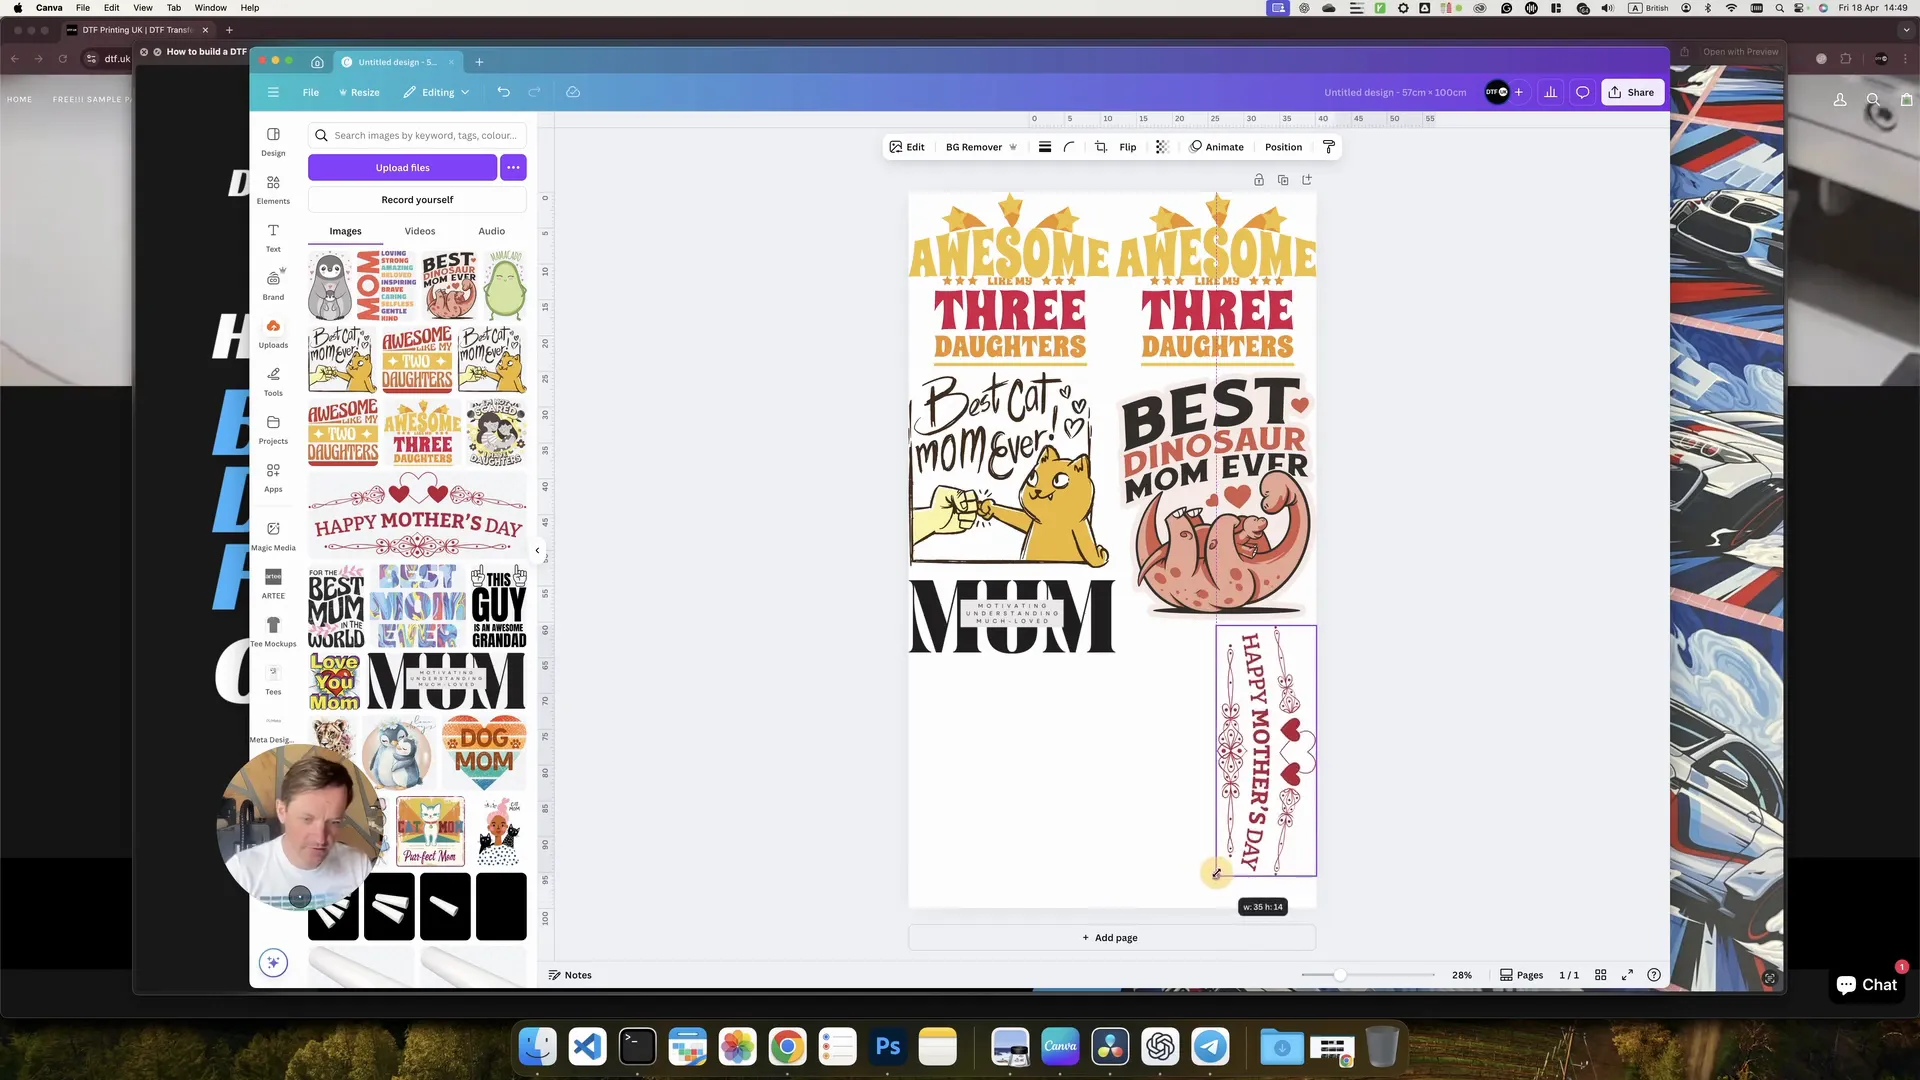
Task: Select THIS GUY awesome grandad thumbnail
Action: (x=499, y=607)
